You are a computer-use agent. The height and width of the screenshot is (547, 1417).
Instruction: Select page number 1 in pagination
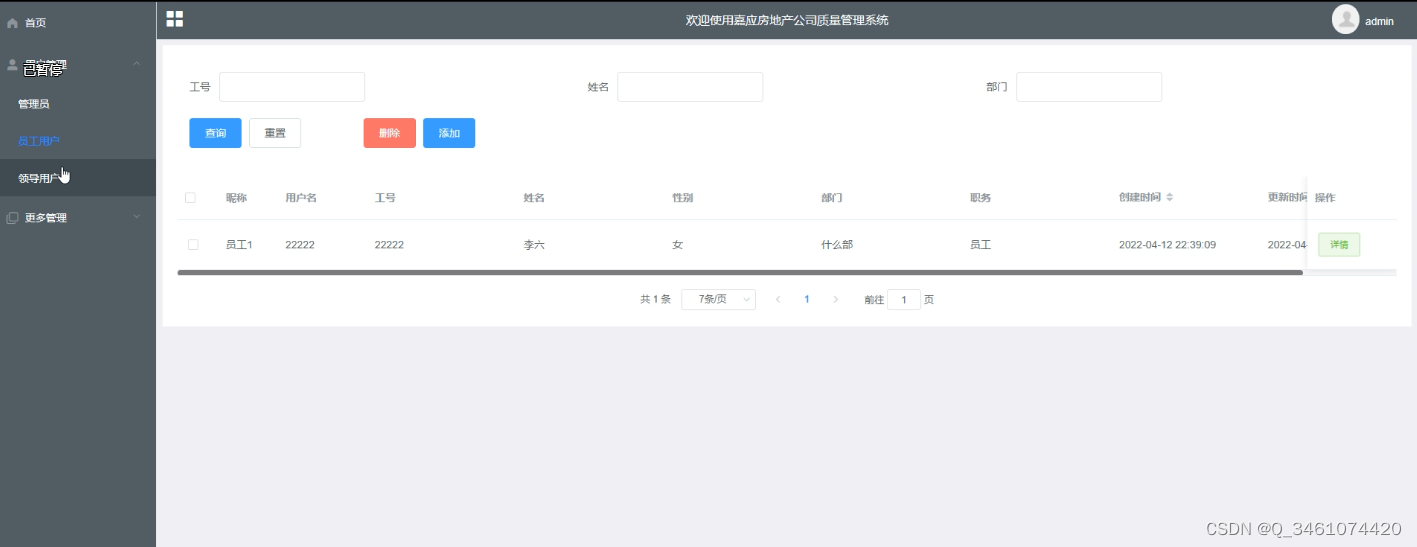(x=807, y=299)
